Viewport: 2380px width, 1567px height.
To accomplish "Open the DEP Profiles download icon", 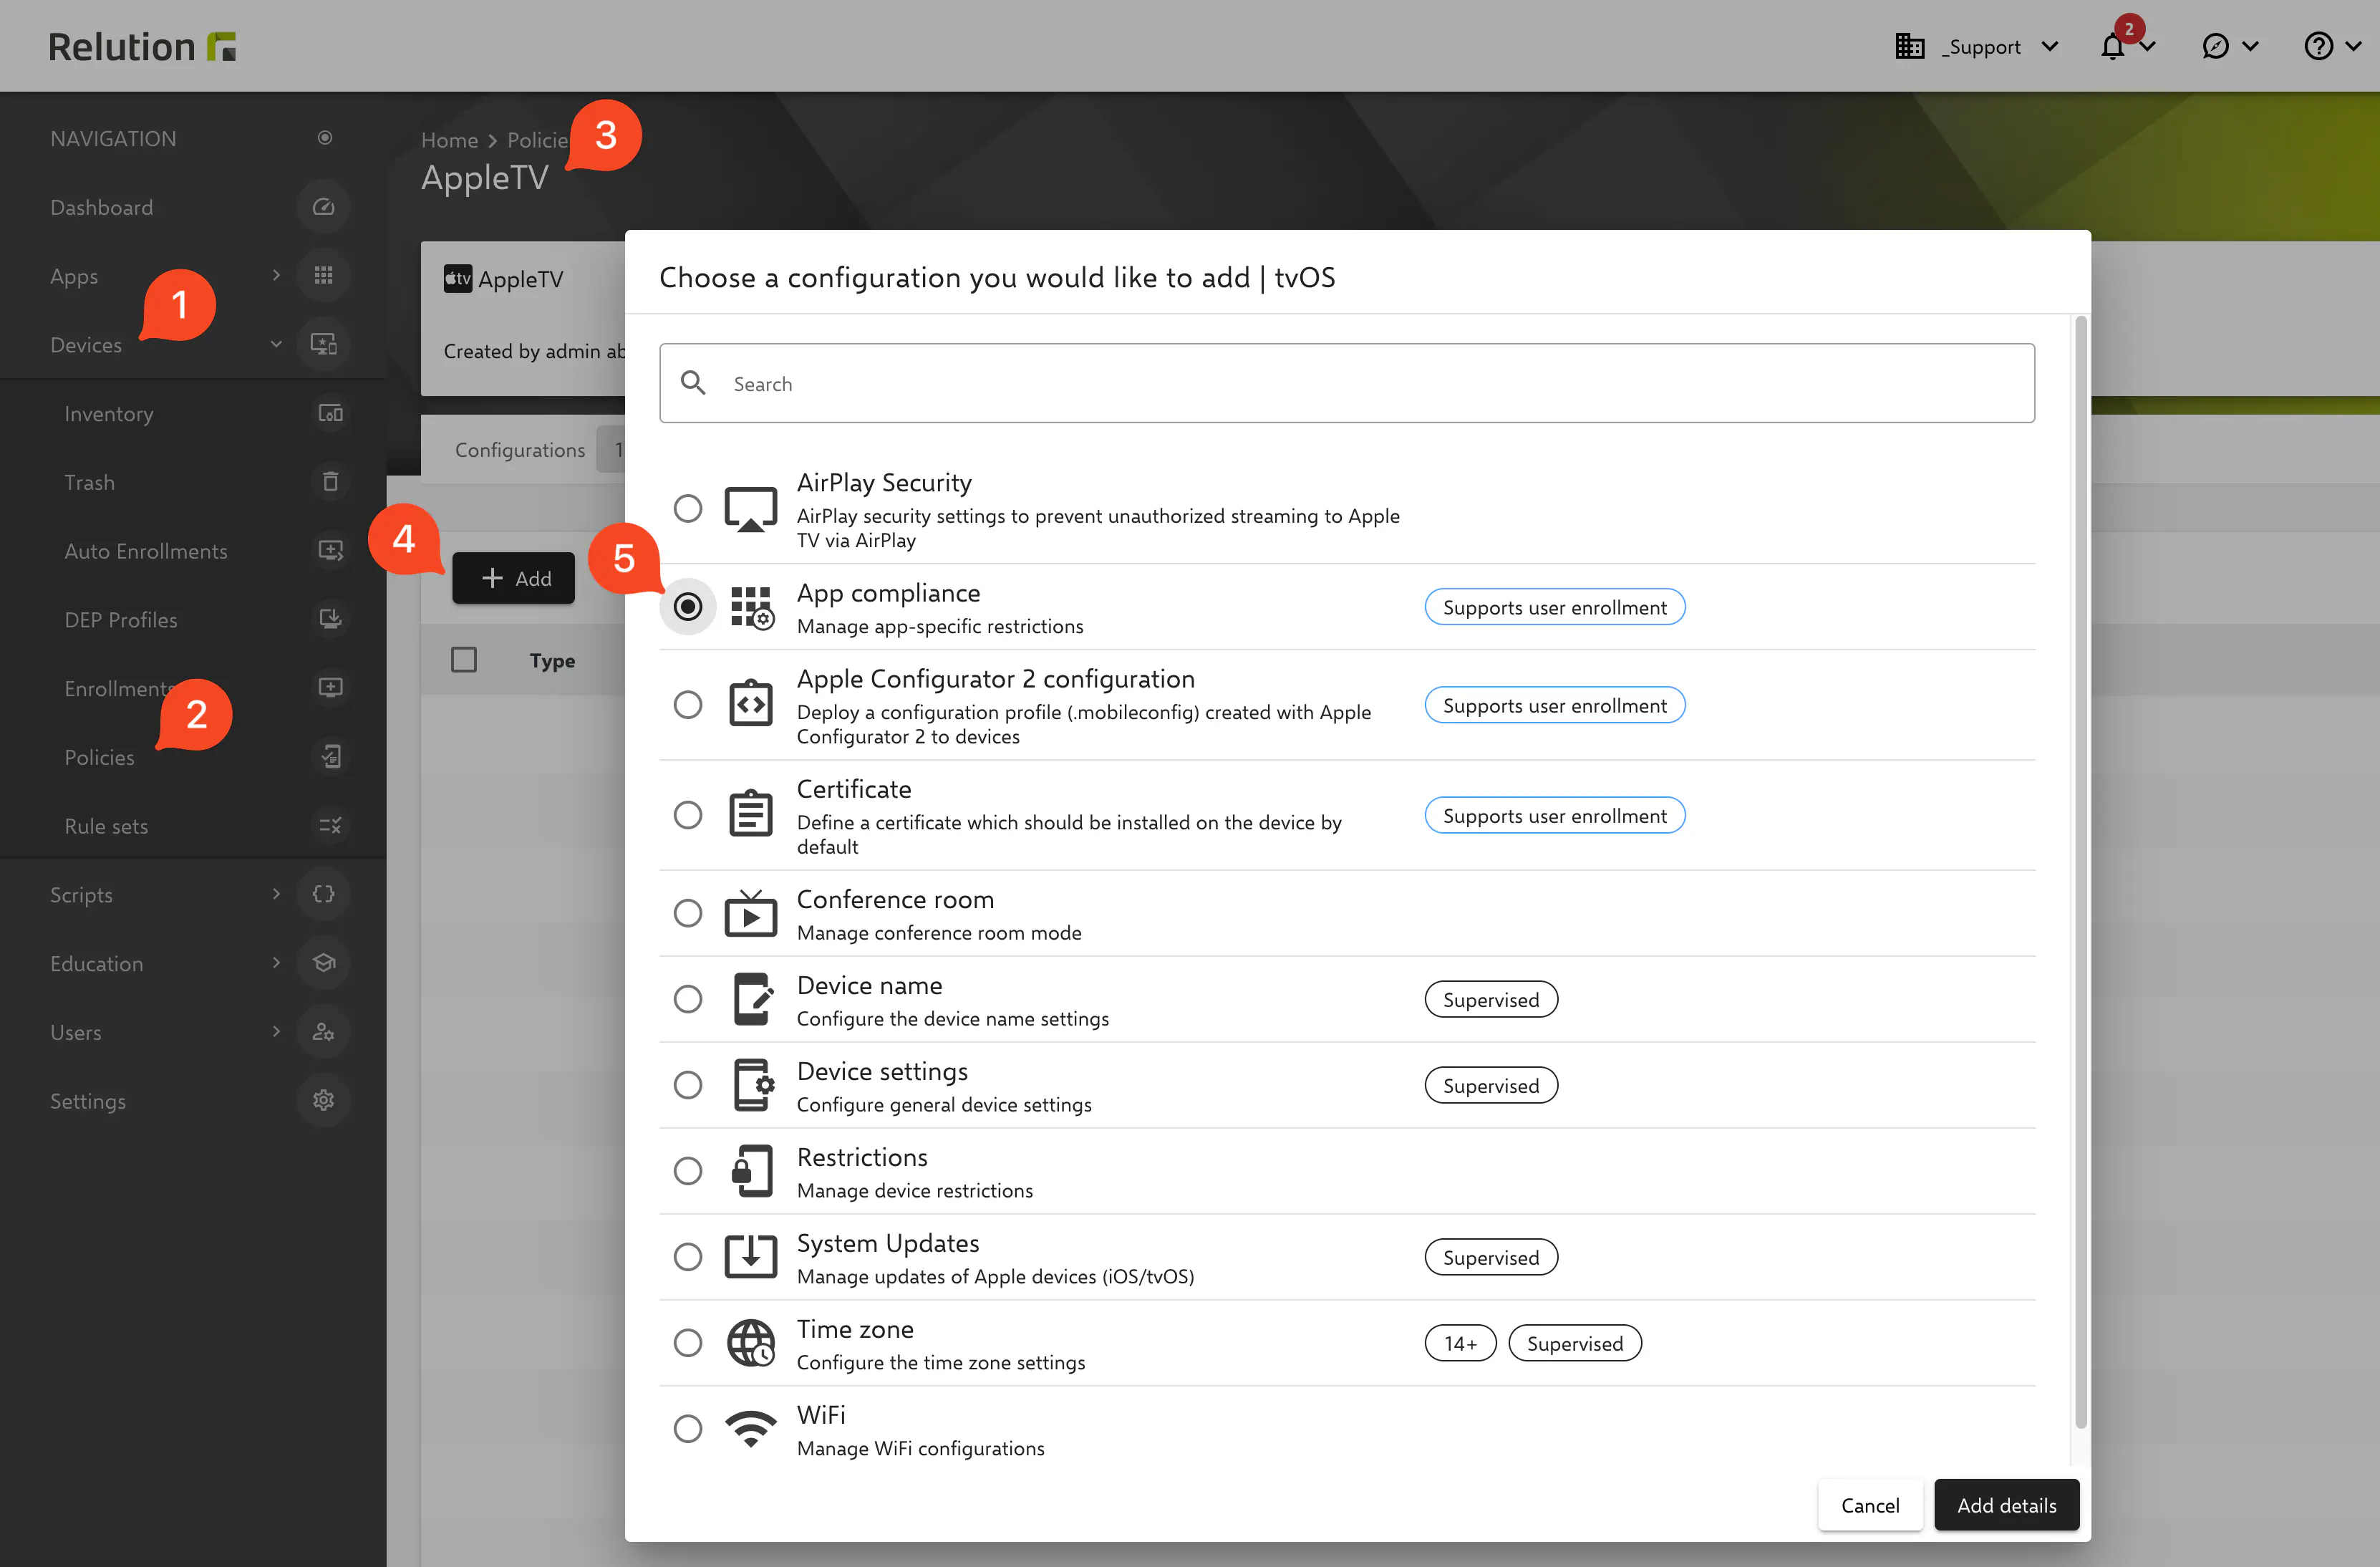I will click(x=331, y=619).
